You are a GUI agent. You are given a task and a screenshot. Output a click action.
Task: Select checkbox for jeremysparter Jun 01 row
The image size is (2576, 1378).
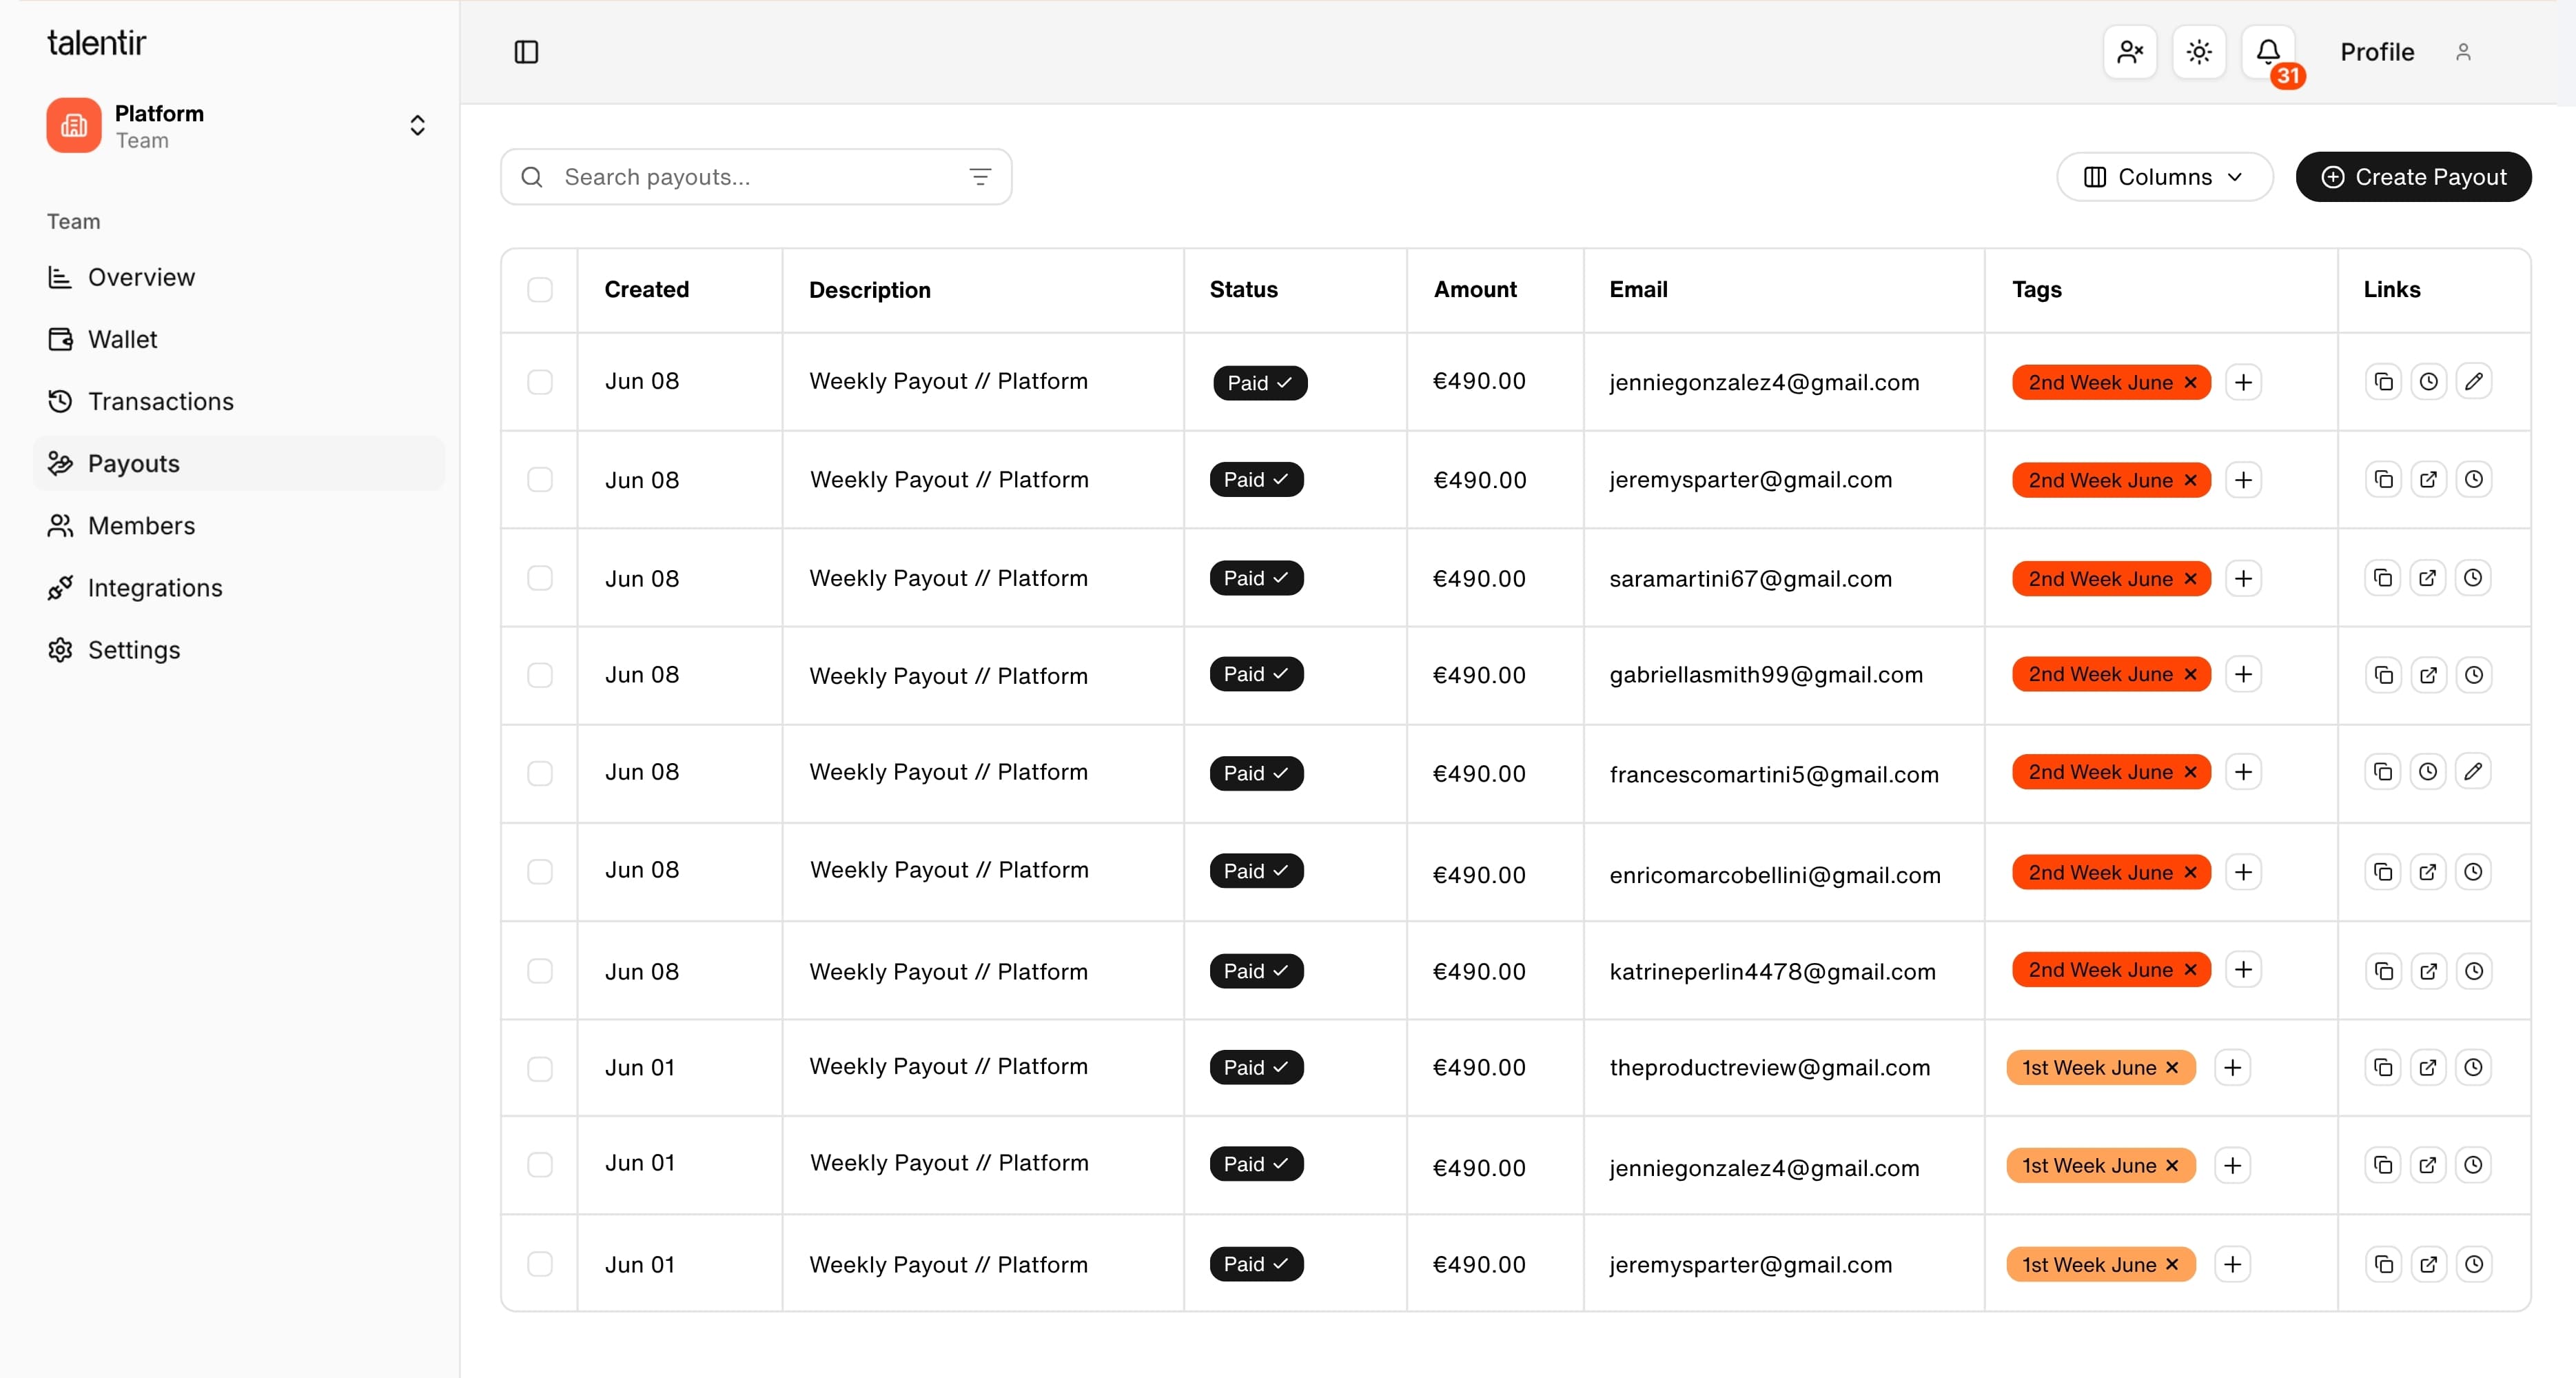click(x=540, y=1264)
